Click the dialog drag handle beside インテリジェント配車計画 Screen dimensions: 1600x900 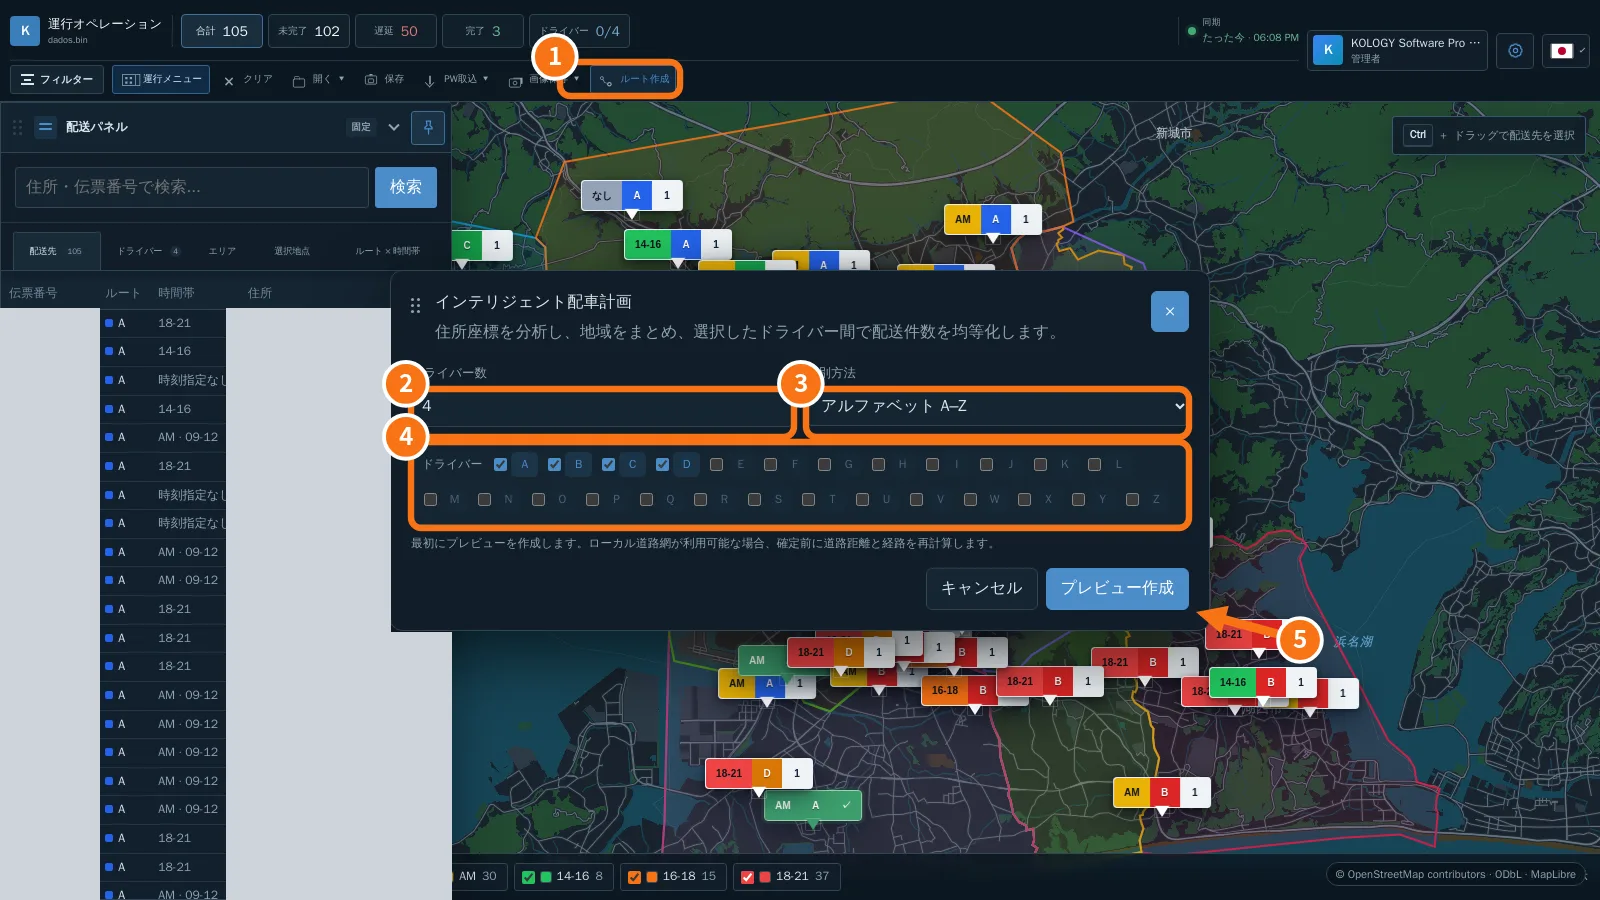[x=416, y=305]
